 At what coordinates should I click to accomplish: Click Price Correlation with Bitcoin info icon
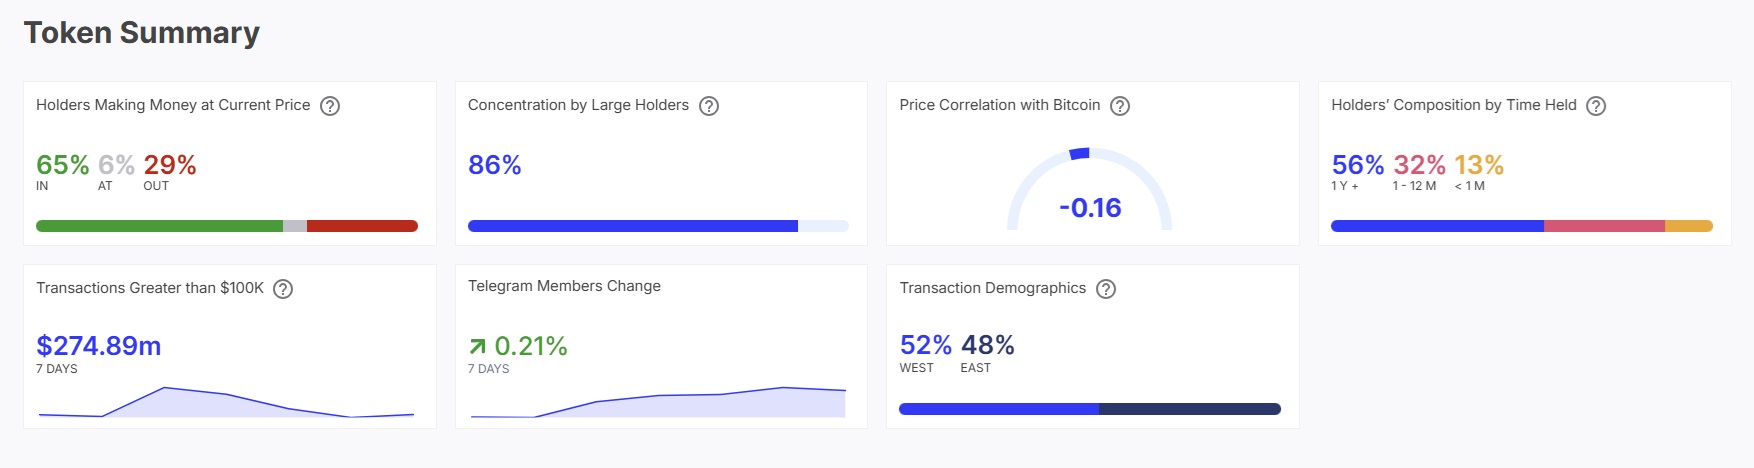[1120, 106]
